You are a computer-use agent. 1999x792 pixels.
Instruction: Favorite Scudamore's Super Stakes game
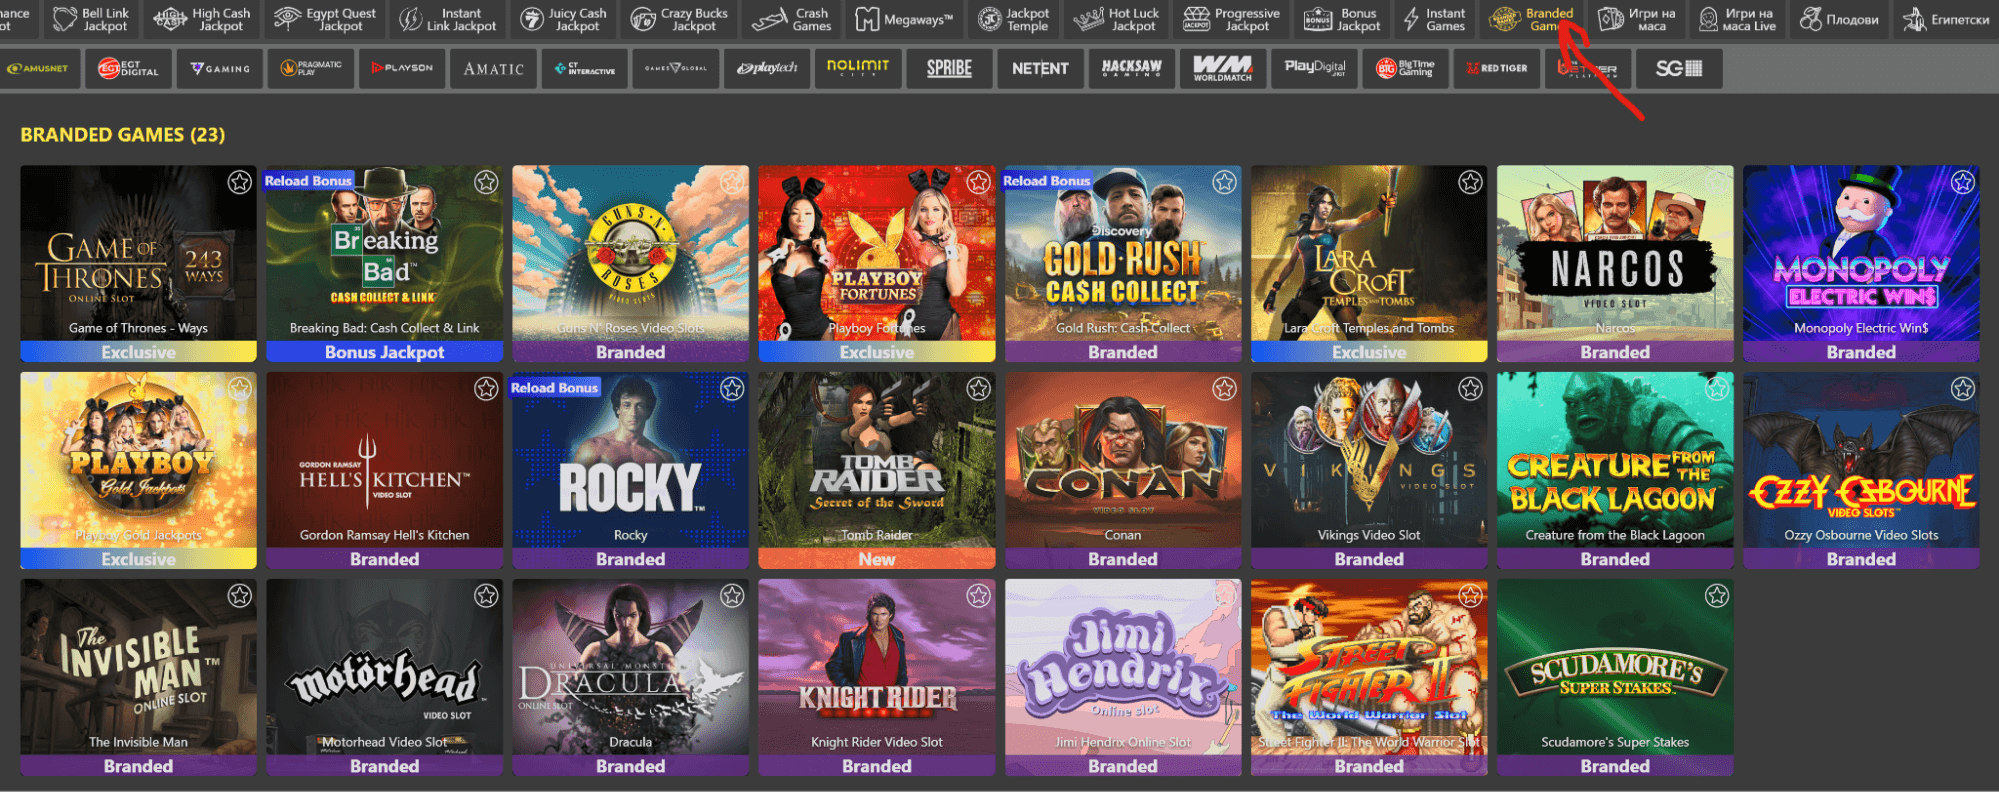pyautogui.click(x=1717, y=596)
